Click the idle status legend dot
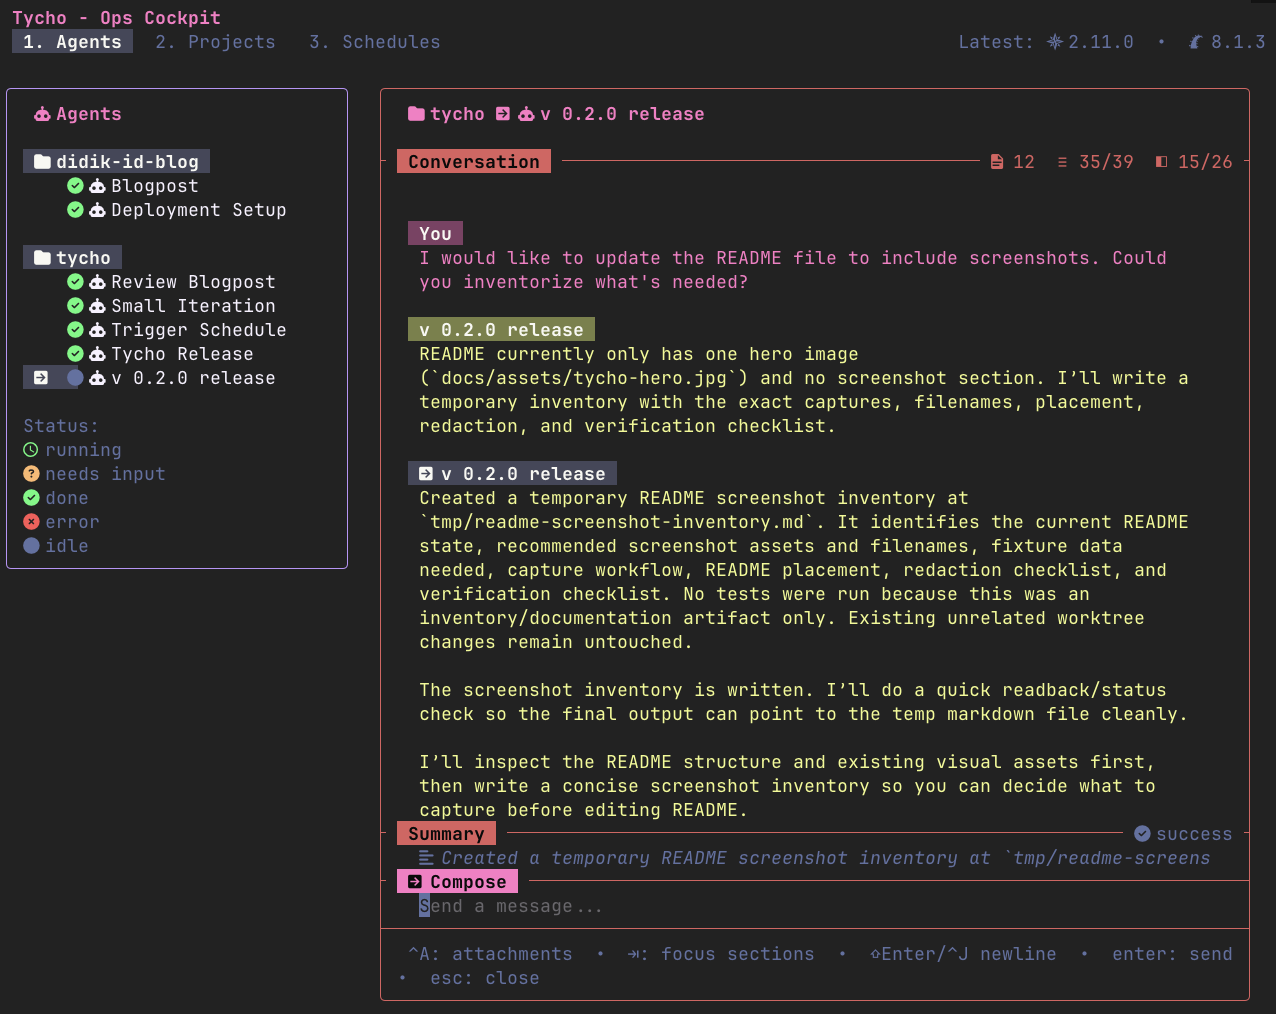1276x1014 pixels. [31, 546]
